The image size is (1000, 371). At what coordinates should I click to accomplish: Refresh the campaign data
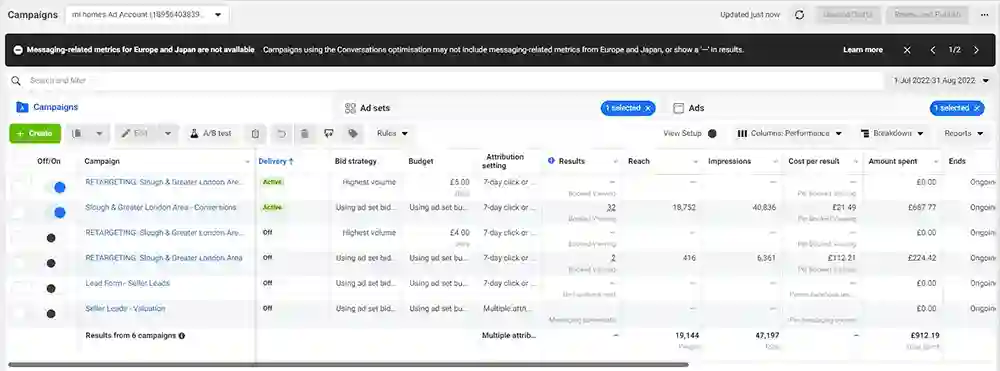(799, 15)
